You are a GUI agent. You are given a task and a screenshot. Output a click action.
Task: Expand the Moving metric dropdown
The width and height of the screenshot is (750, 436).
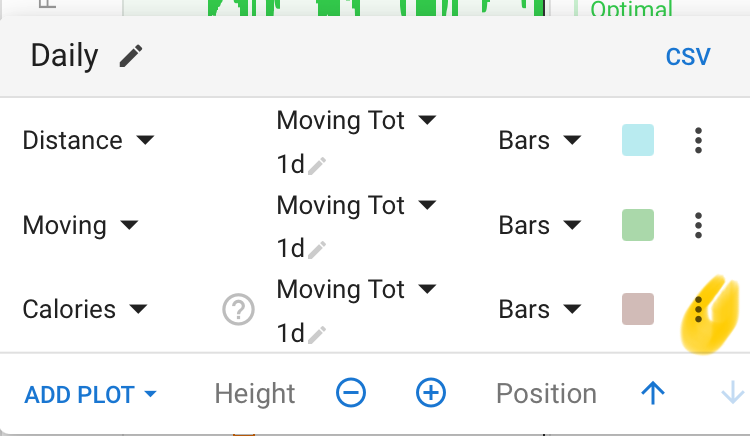click(x=80, y=225)
